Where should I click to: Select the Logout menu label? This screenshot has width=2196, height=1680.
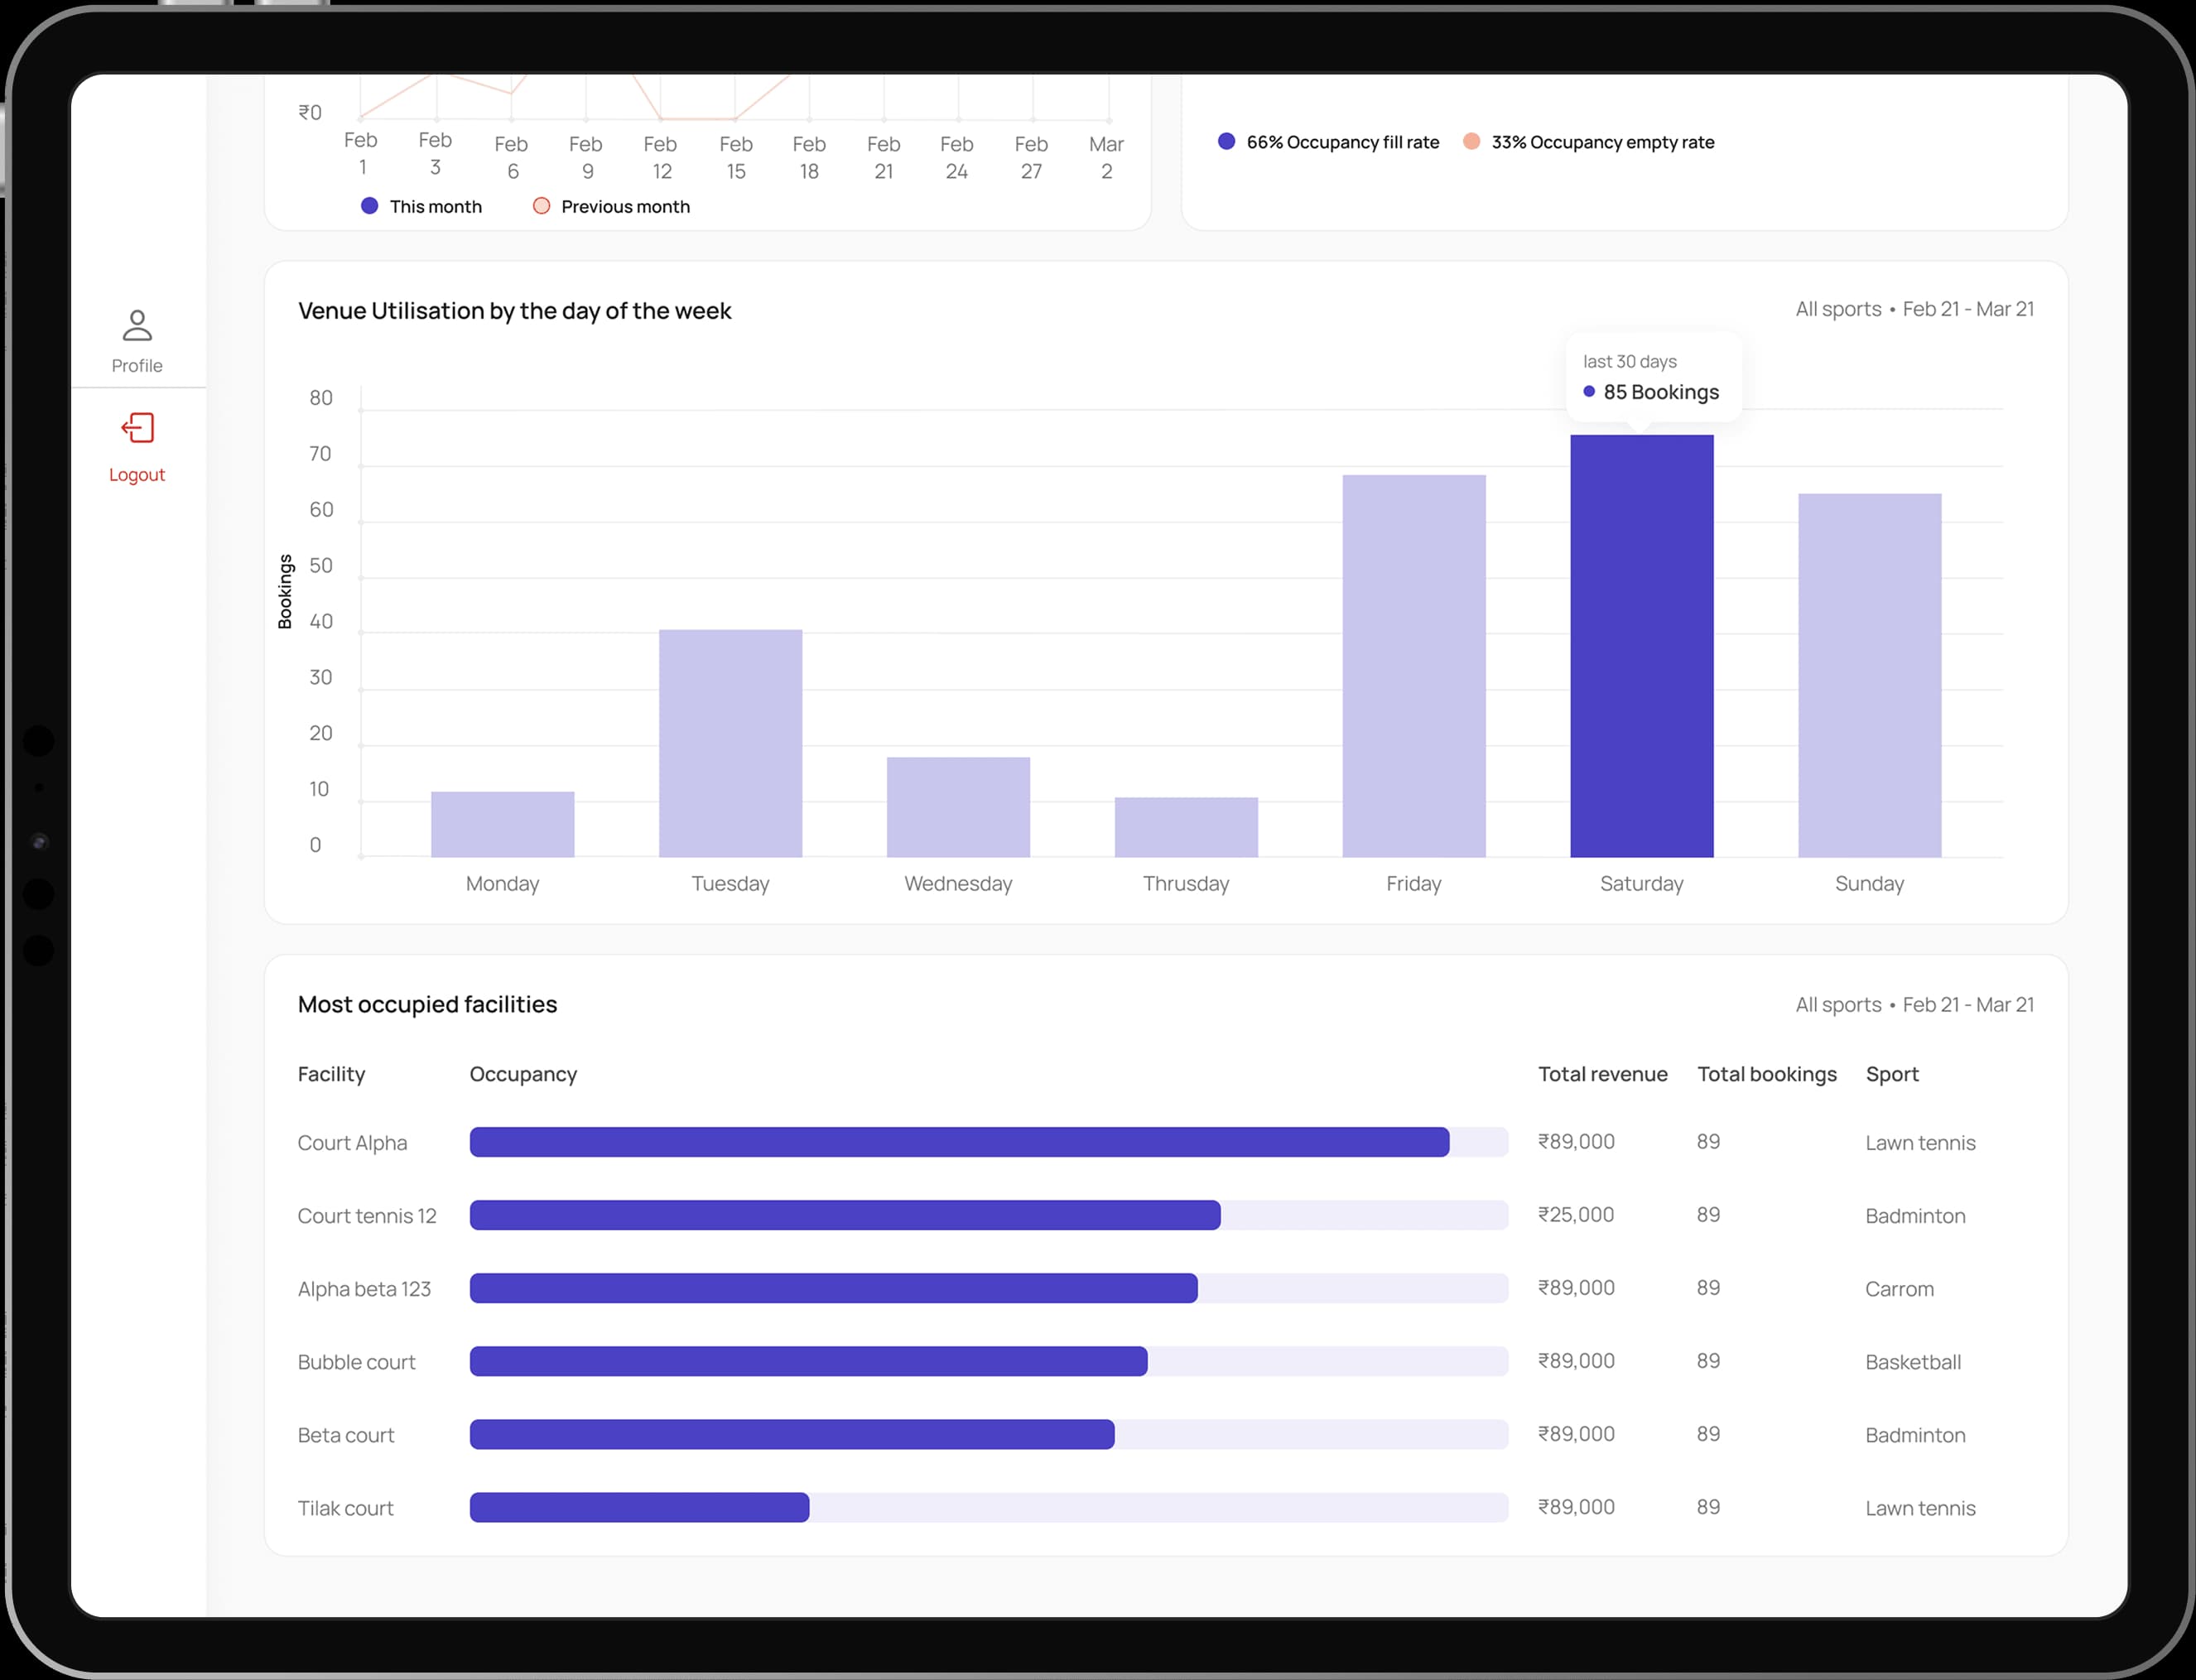click(137, 475)
